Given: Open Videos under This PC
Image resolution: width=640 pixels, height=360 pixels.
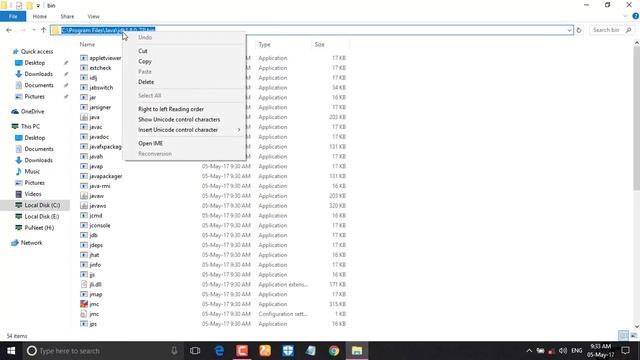Looking at the screenshot, I should [x=33, y=194].
